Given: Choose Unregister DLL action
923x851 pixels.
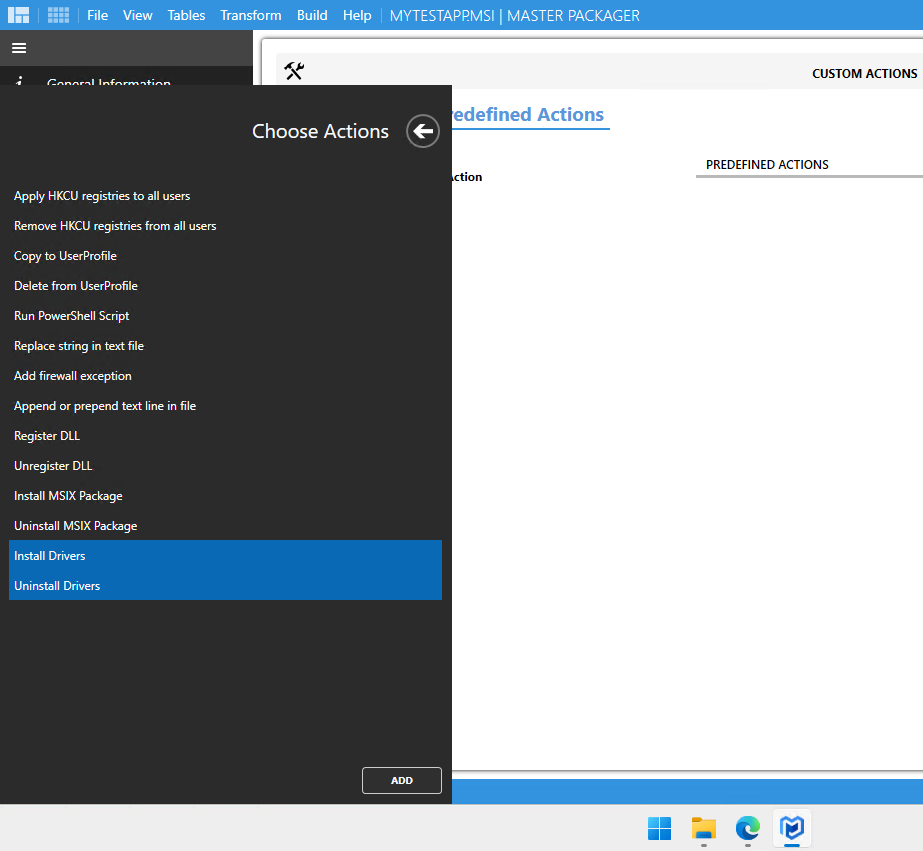Looking at the screenshot, I should pyautogui.click(x=225, y=466).
